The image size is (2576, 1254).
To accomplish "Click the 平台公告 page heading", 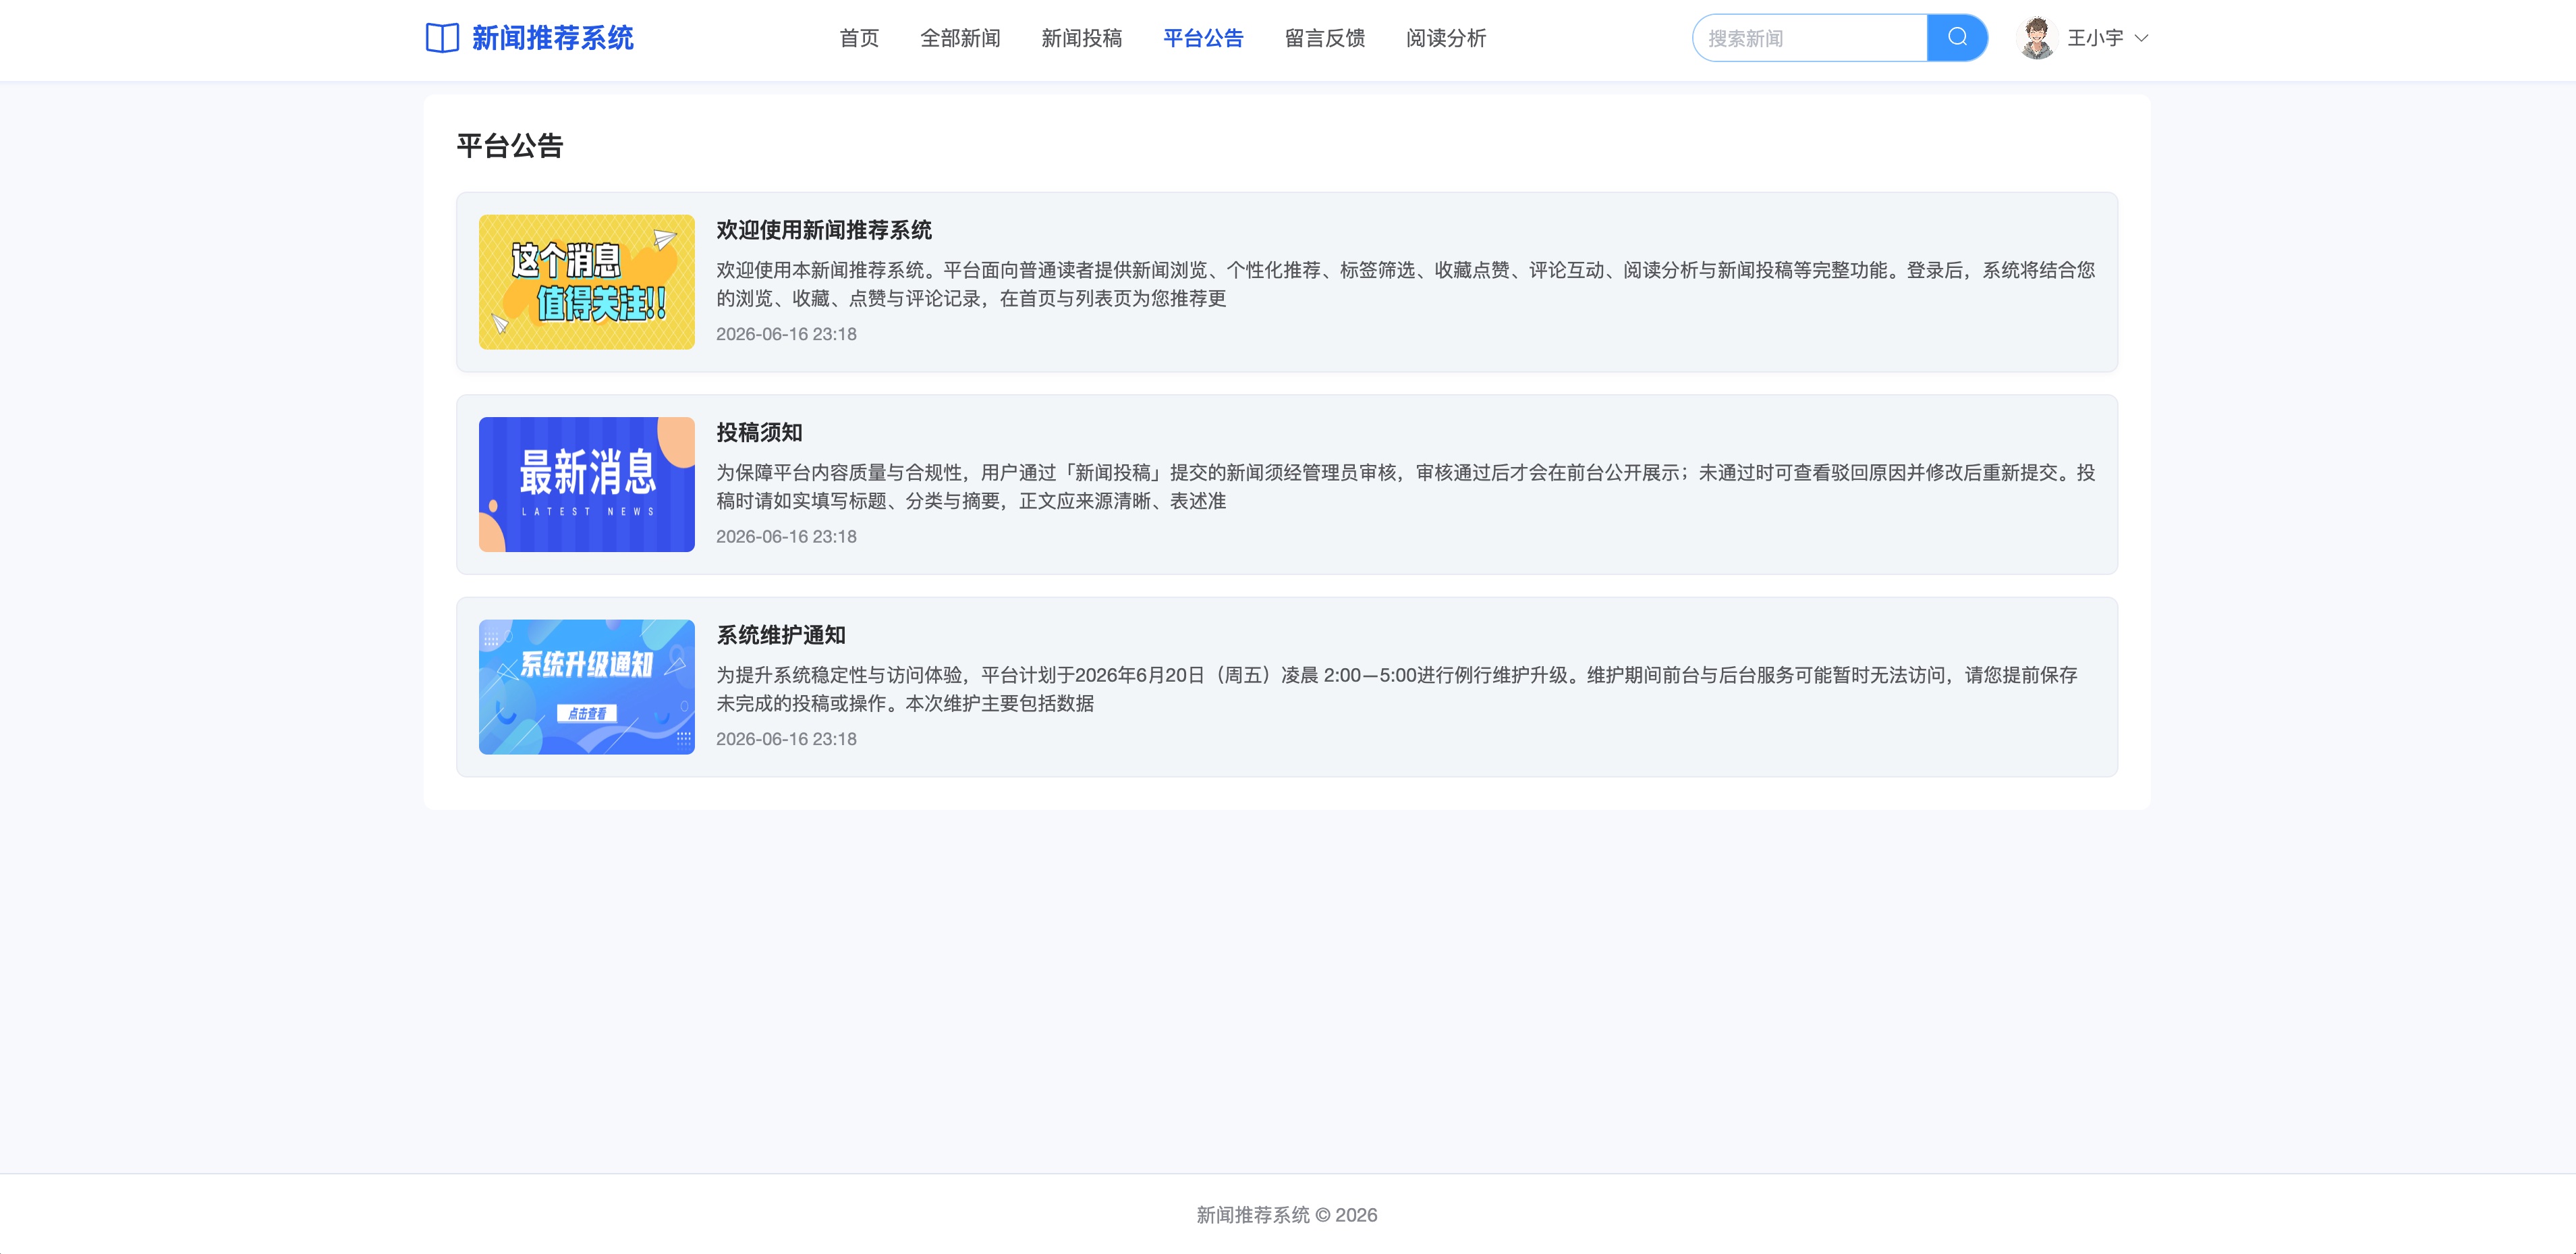I will pyautogui.click(x=510, y=146).
